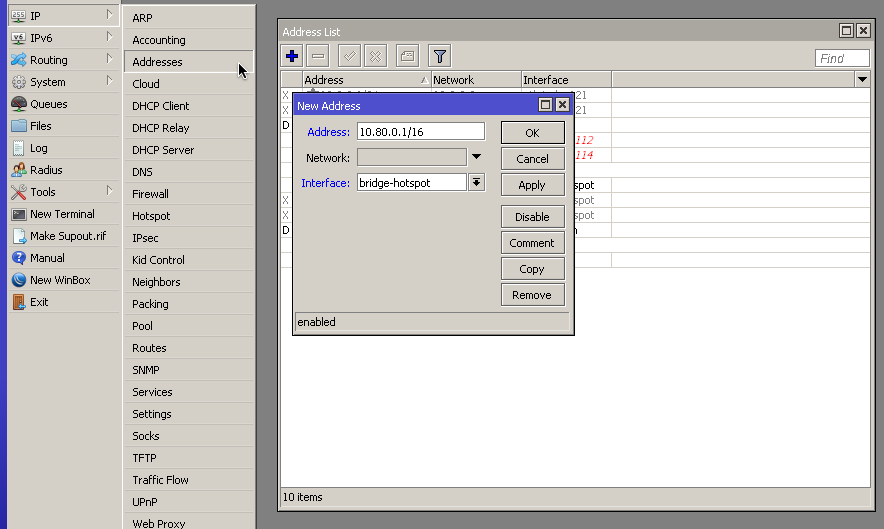Click the Find search box

point(842,58)
